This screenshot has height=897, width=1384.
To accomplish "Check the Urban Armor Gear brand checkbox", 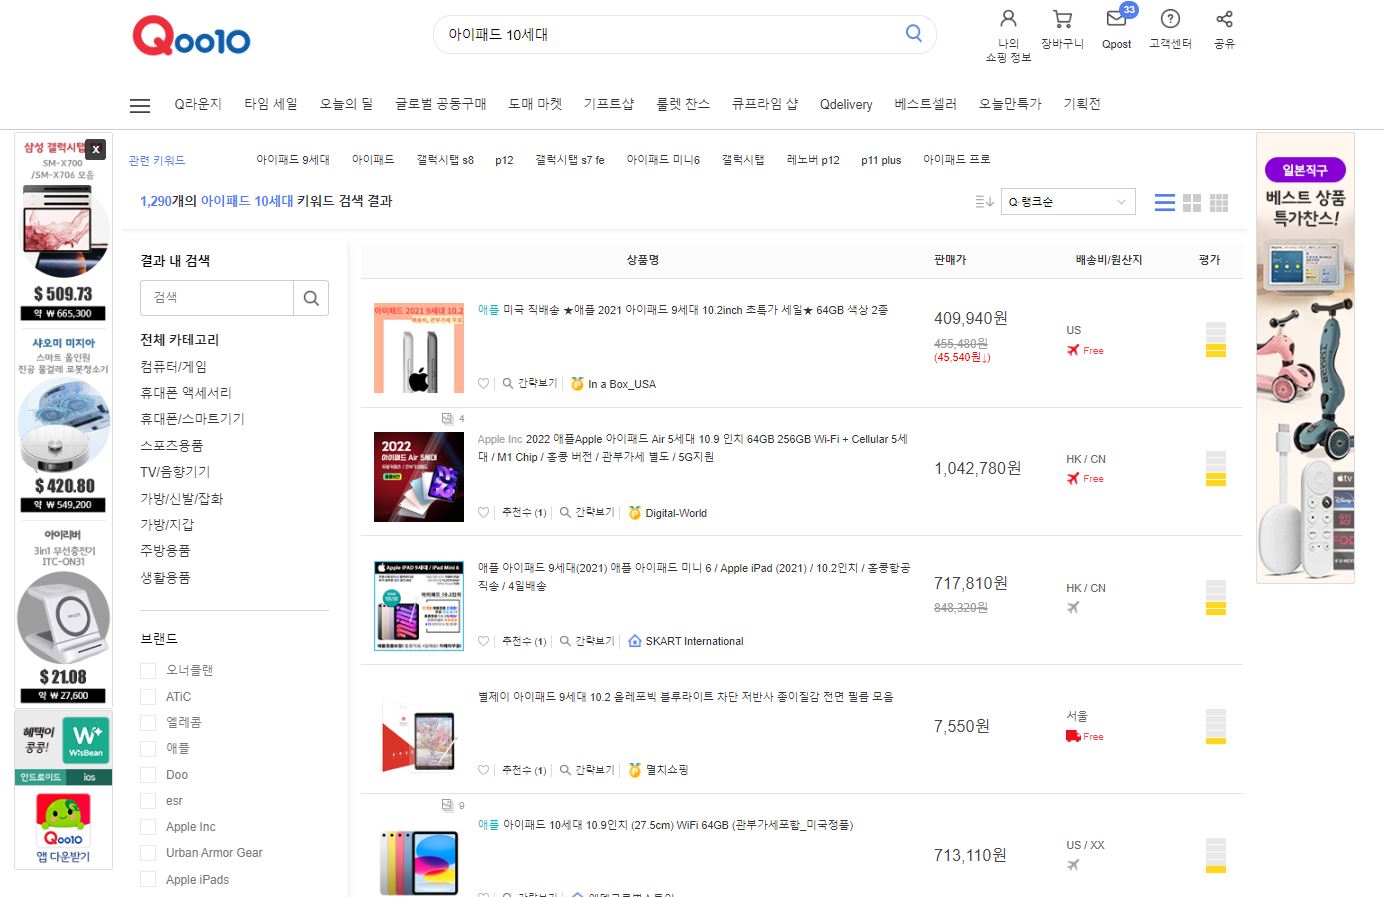I will (x=148, y=852).
